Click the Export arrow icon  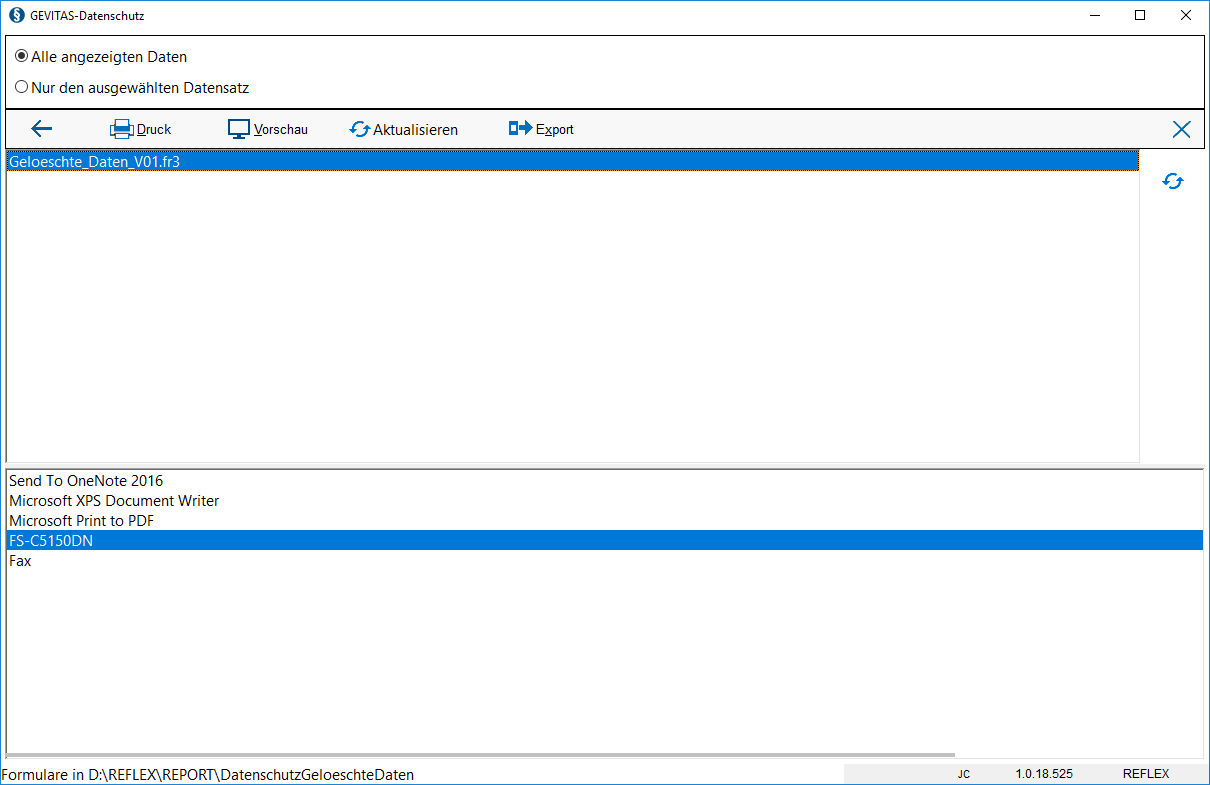click(521, 128)
